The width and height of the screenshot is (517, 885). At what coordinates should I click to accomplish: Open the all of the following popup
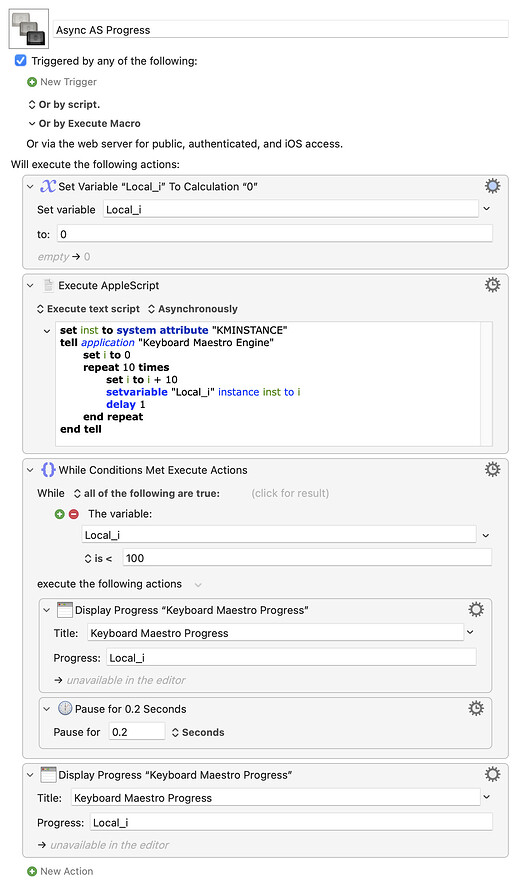coord(147,494)
